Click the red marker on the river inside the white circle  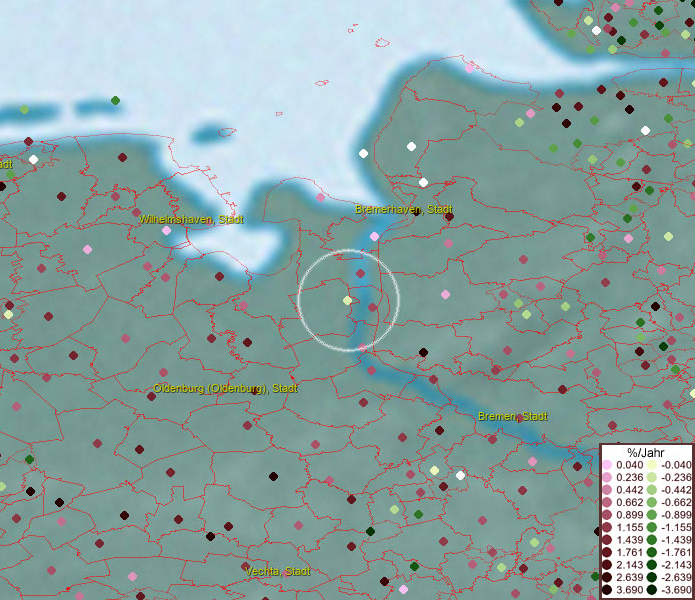pos(372,308)
